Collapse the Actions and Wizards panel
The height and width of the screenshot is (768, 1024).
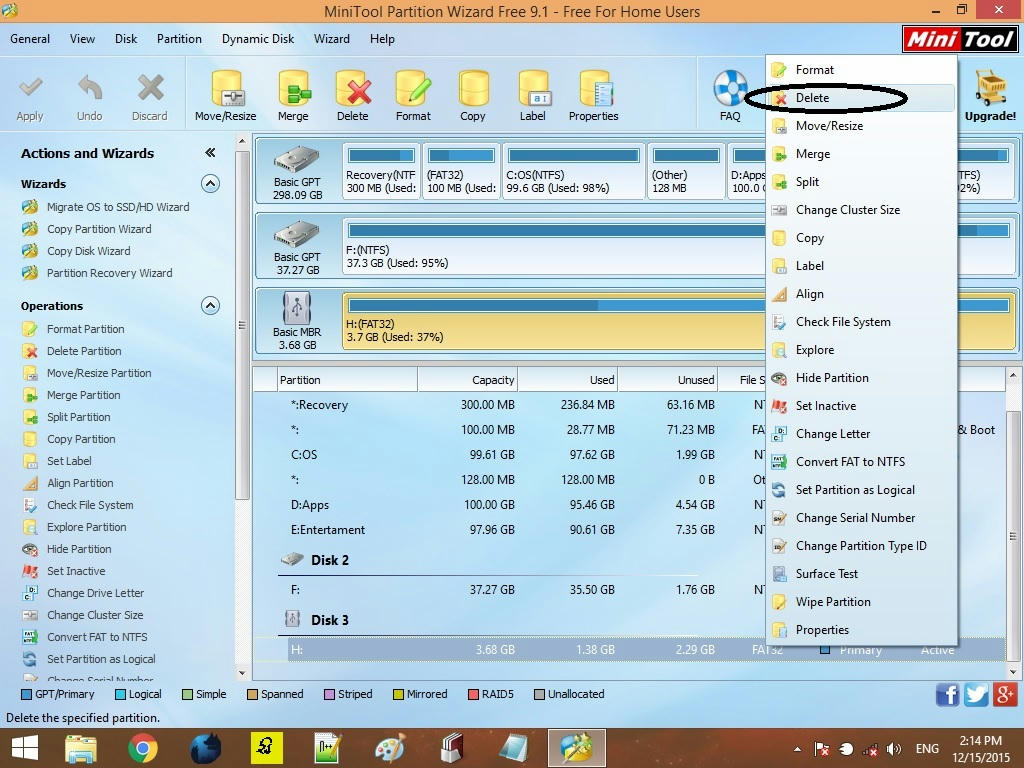[210, 153]
